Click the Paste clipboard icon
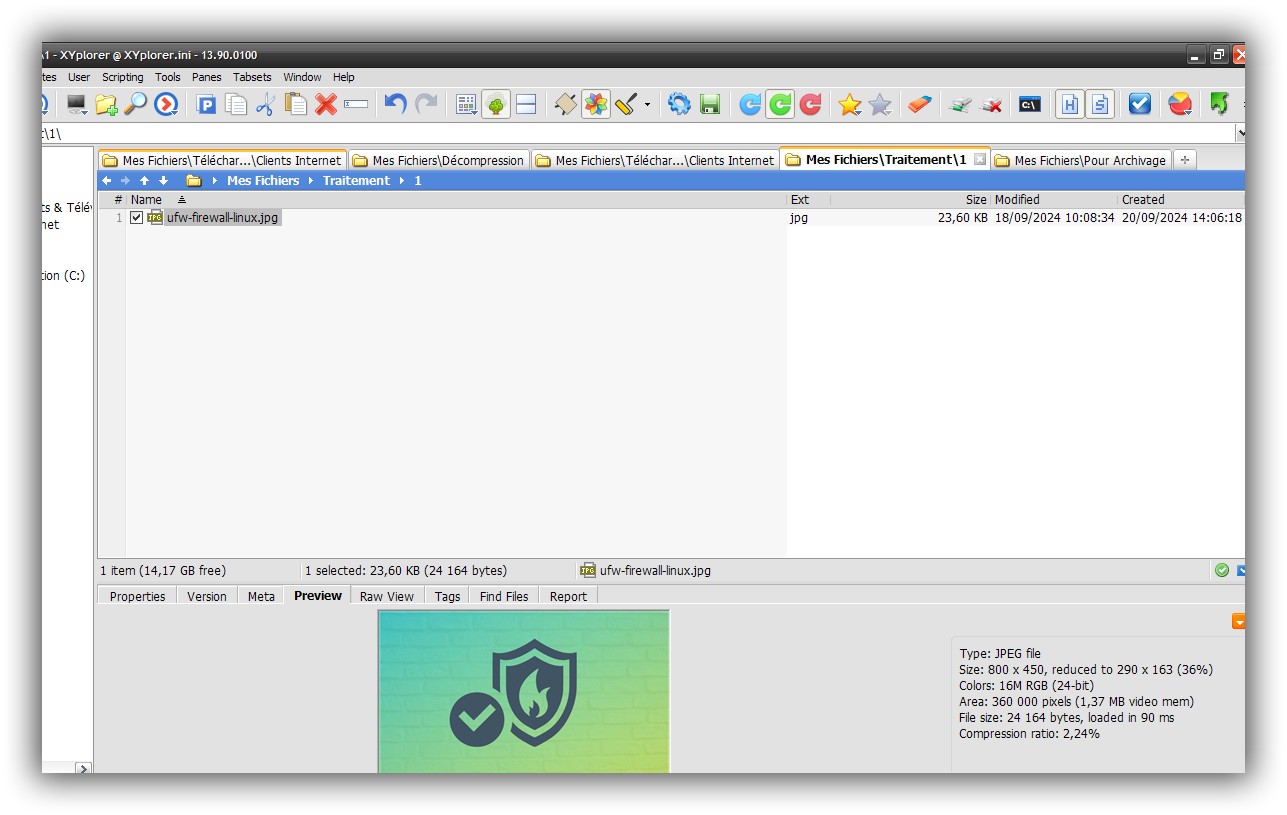Viewport: 1287px width, 815px height. pyautogui.click(x=296, y=104)
